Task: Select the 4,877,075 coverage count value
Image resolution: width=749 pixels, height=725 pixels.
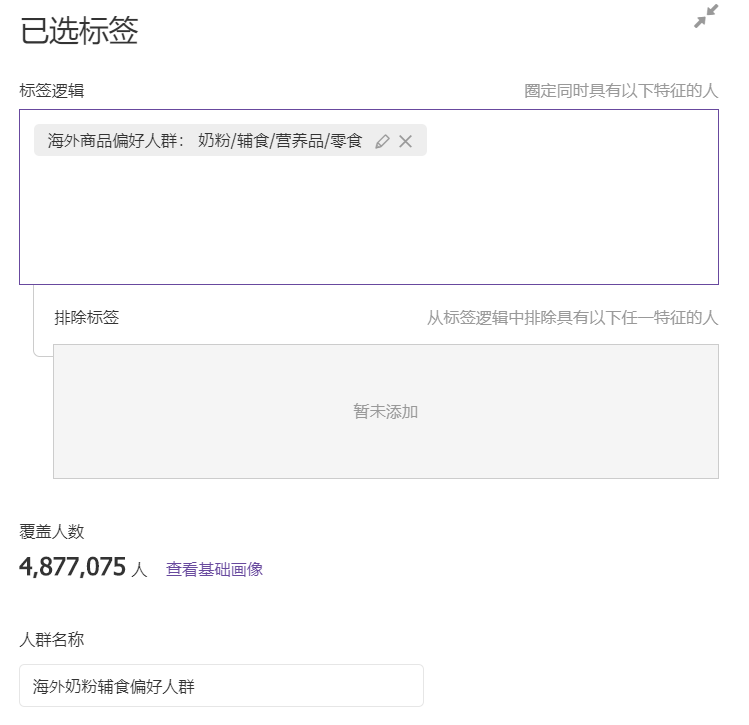Action: point(73,567)
